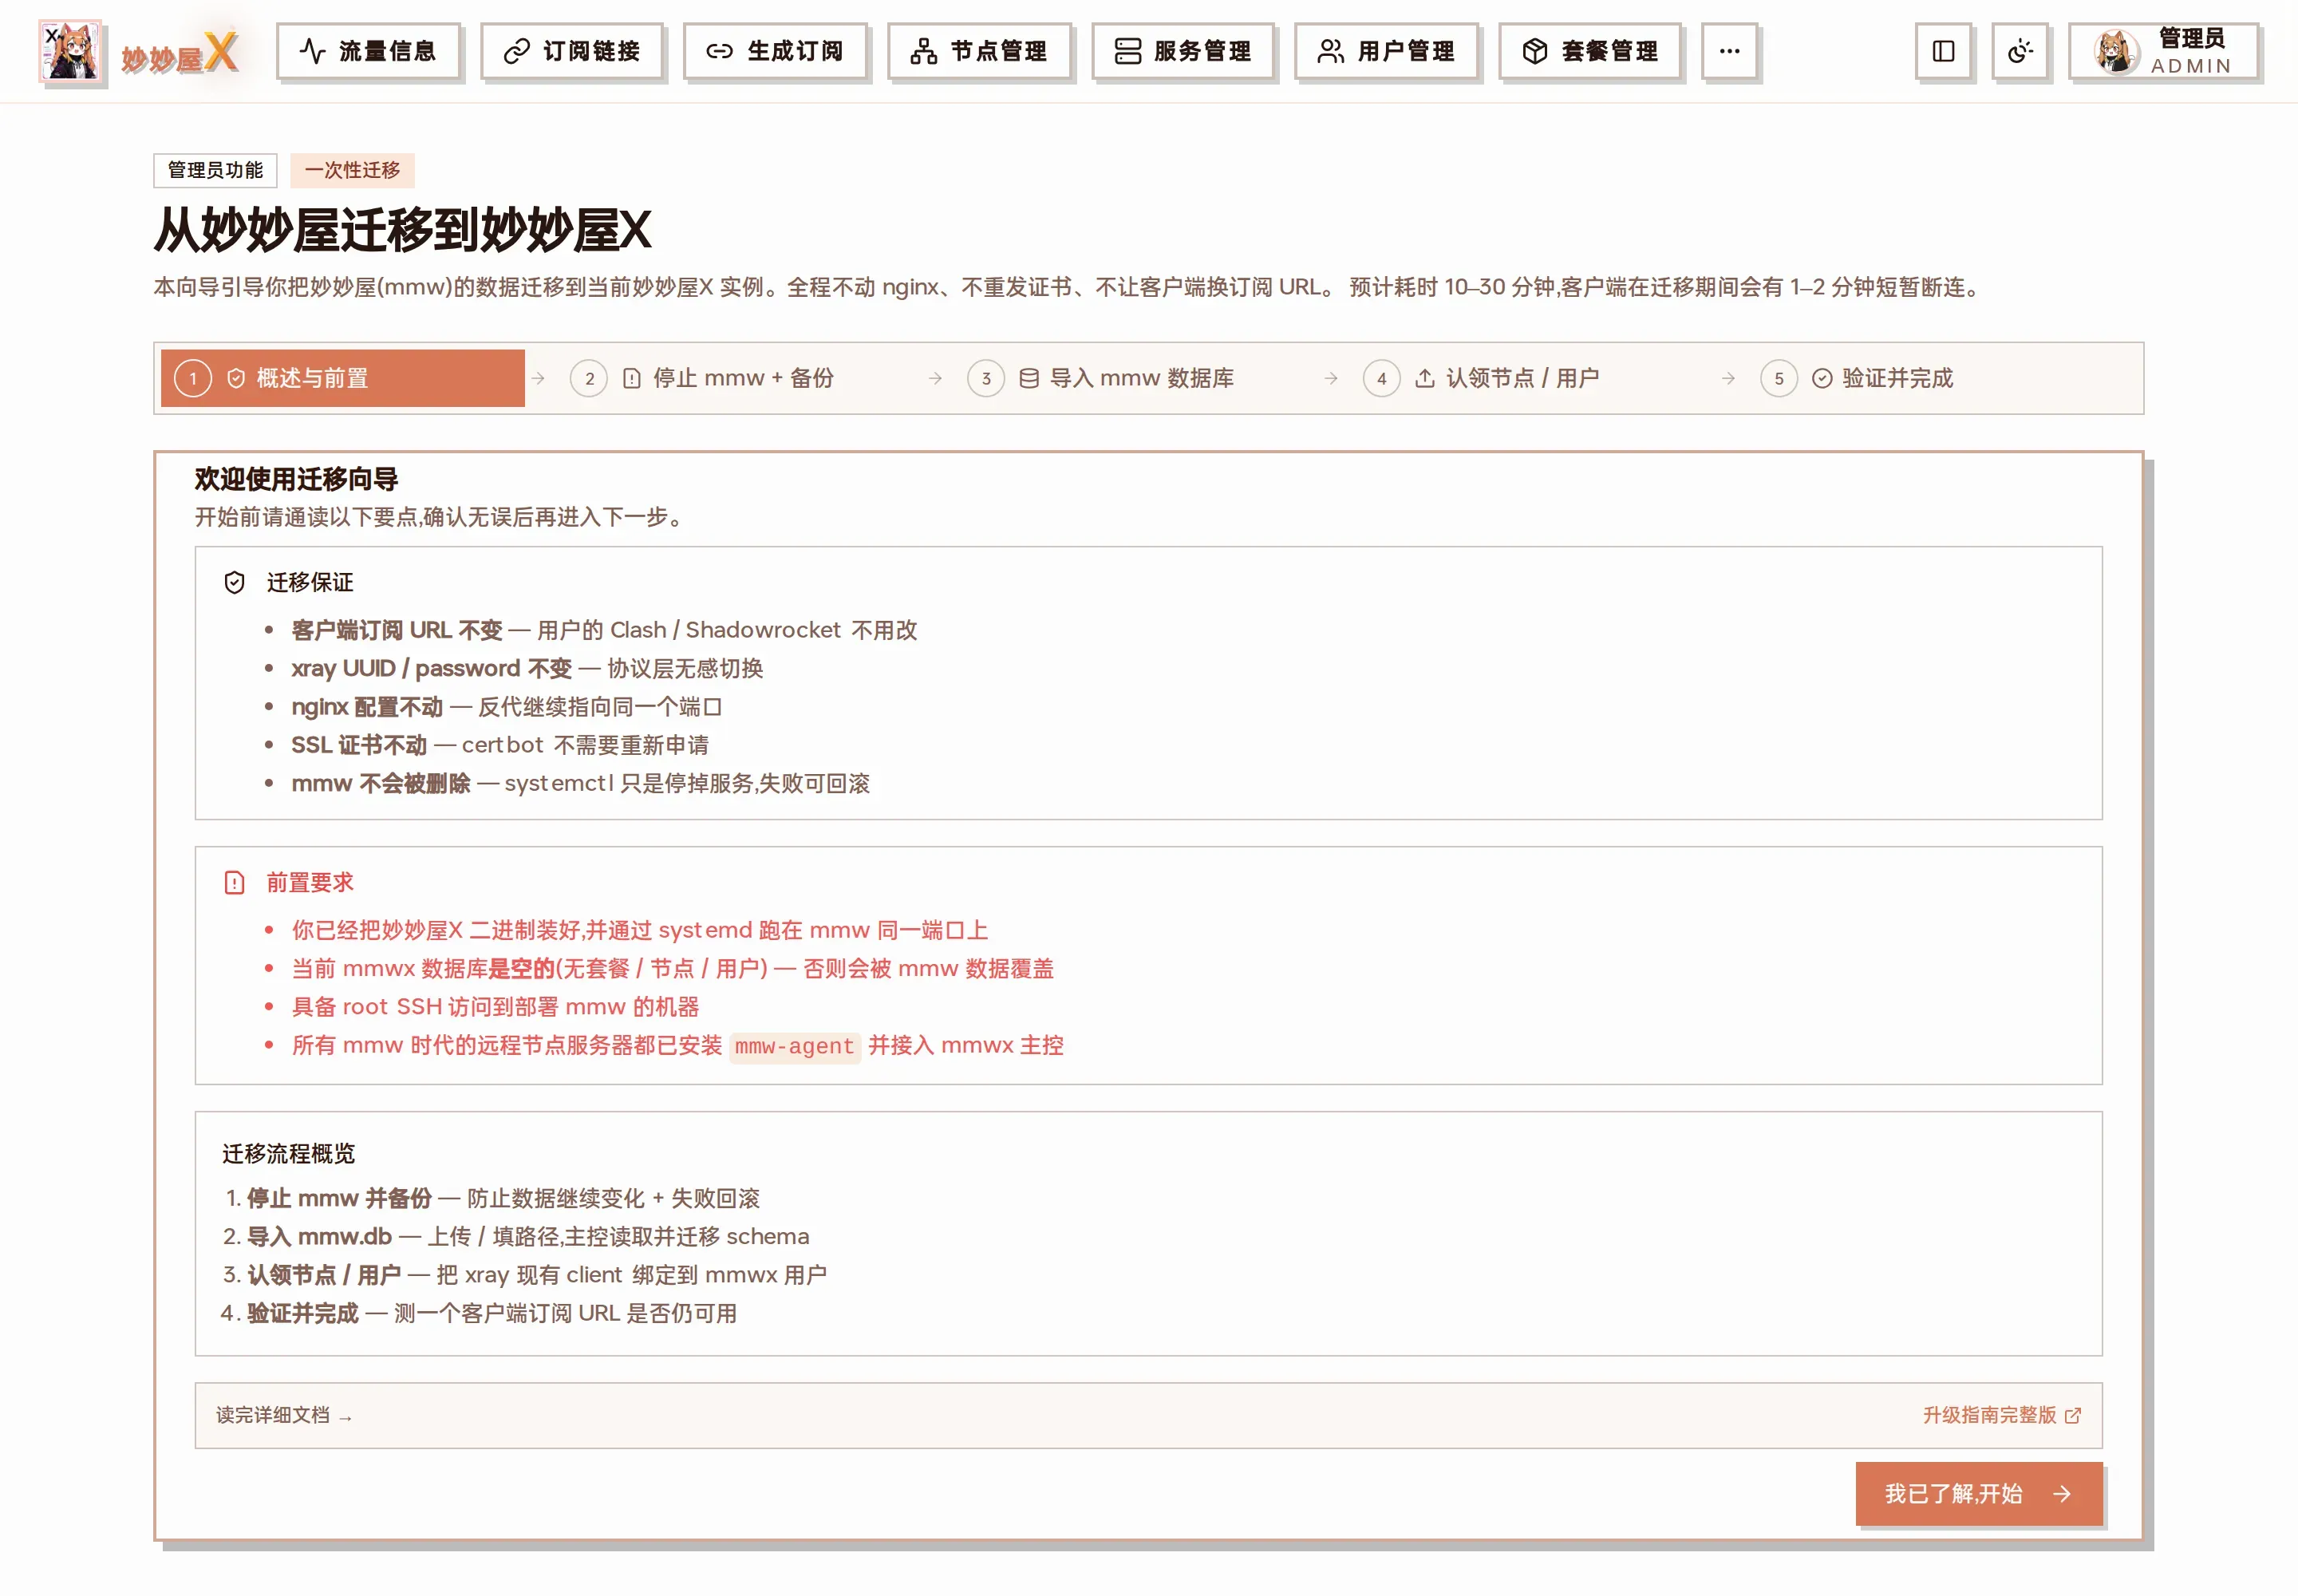The height and width of the screenshot is (1596, 2298).
Task: Open 升级指南完整版 external link
Action: tap(2001, 1415)
